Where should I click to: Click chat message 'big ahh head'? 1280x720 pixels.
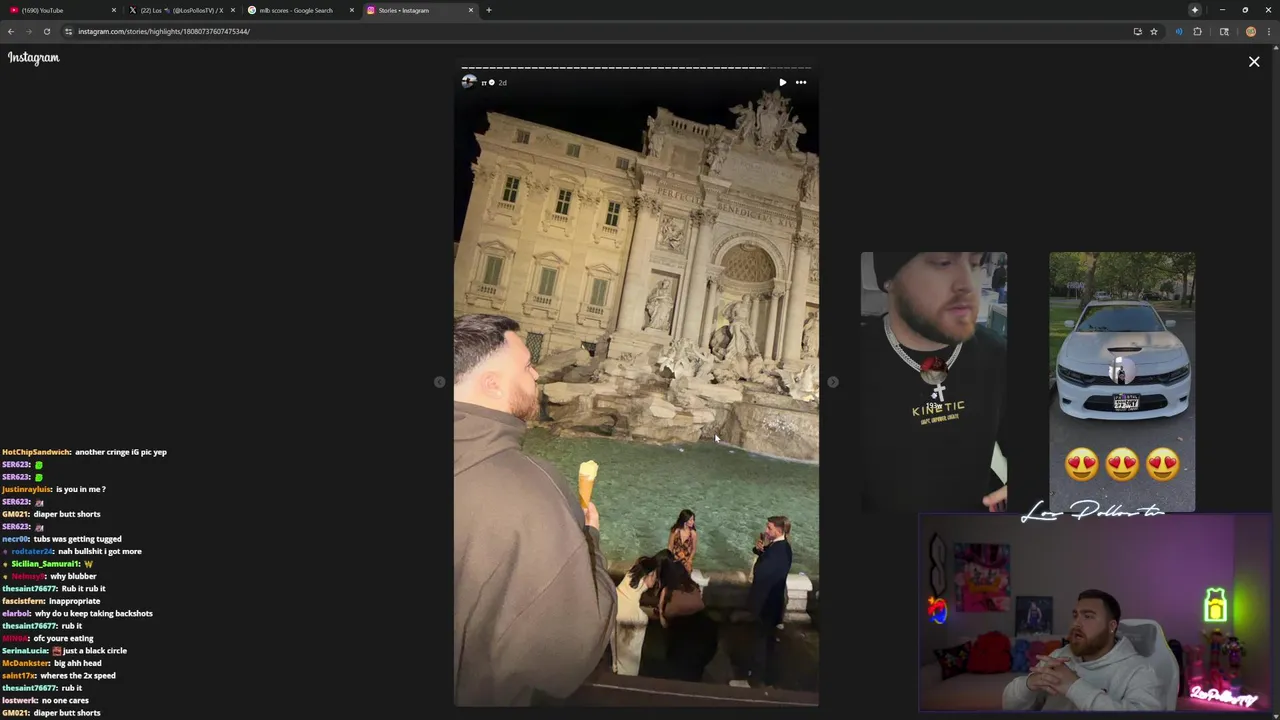[x=78, y=663]
